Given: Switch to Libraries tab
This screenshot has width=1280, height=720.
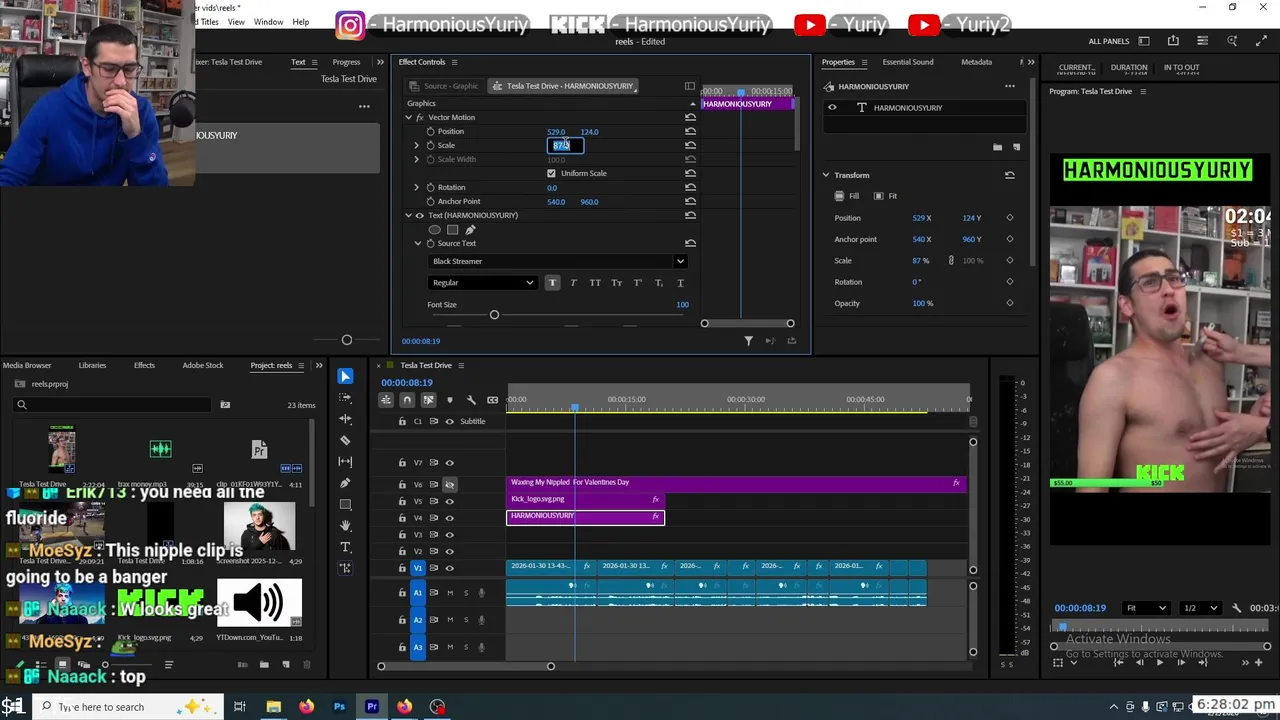Looking at the screenshot, I should (x=92, y=365).
